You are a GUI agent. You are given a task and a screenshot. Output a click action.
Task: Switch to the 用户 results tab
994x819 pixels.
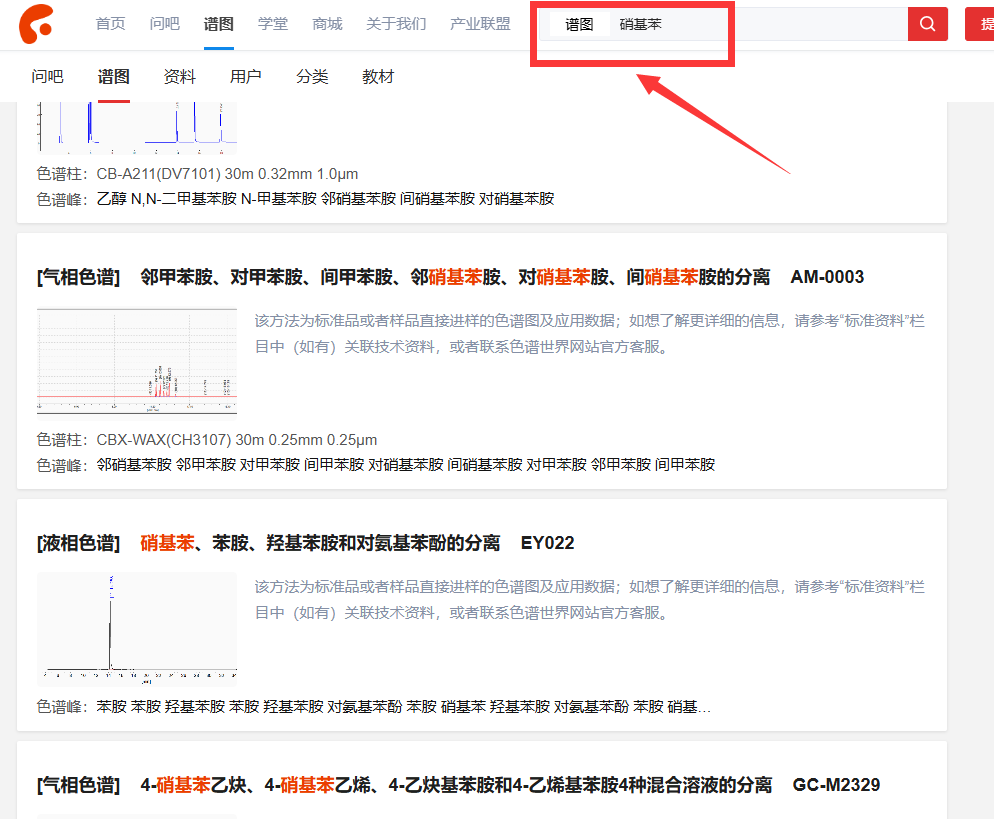(246, 77)
